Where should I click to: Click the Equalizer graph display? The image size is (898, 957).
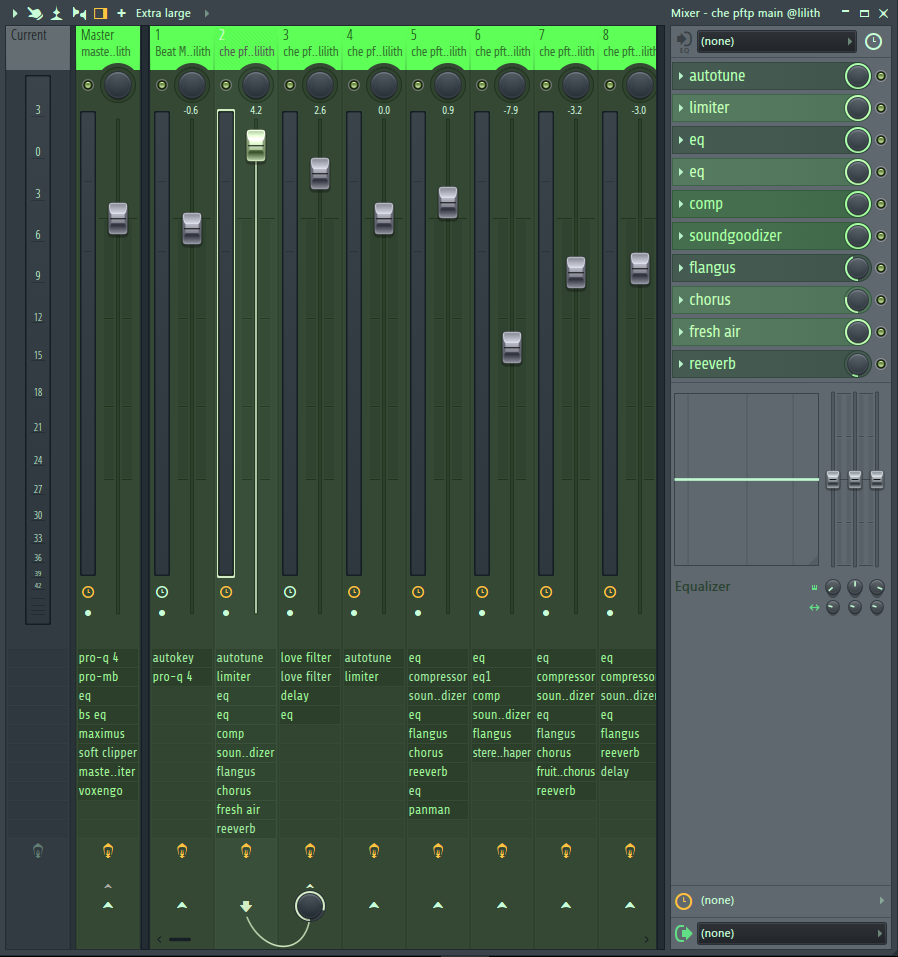tap(746, 480)
